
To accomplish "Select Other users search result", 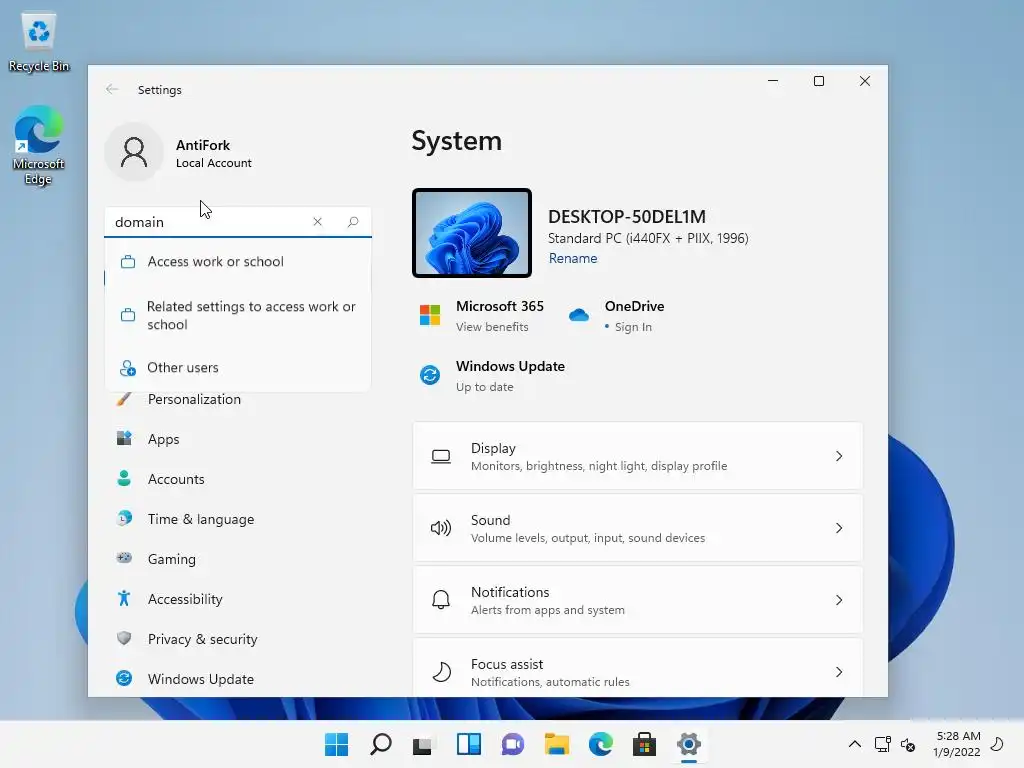I will click(238, 368).
